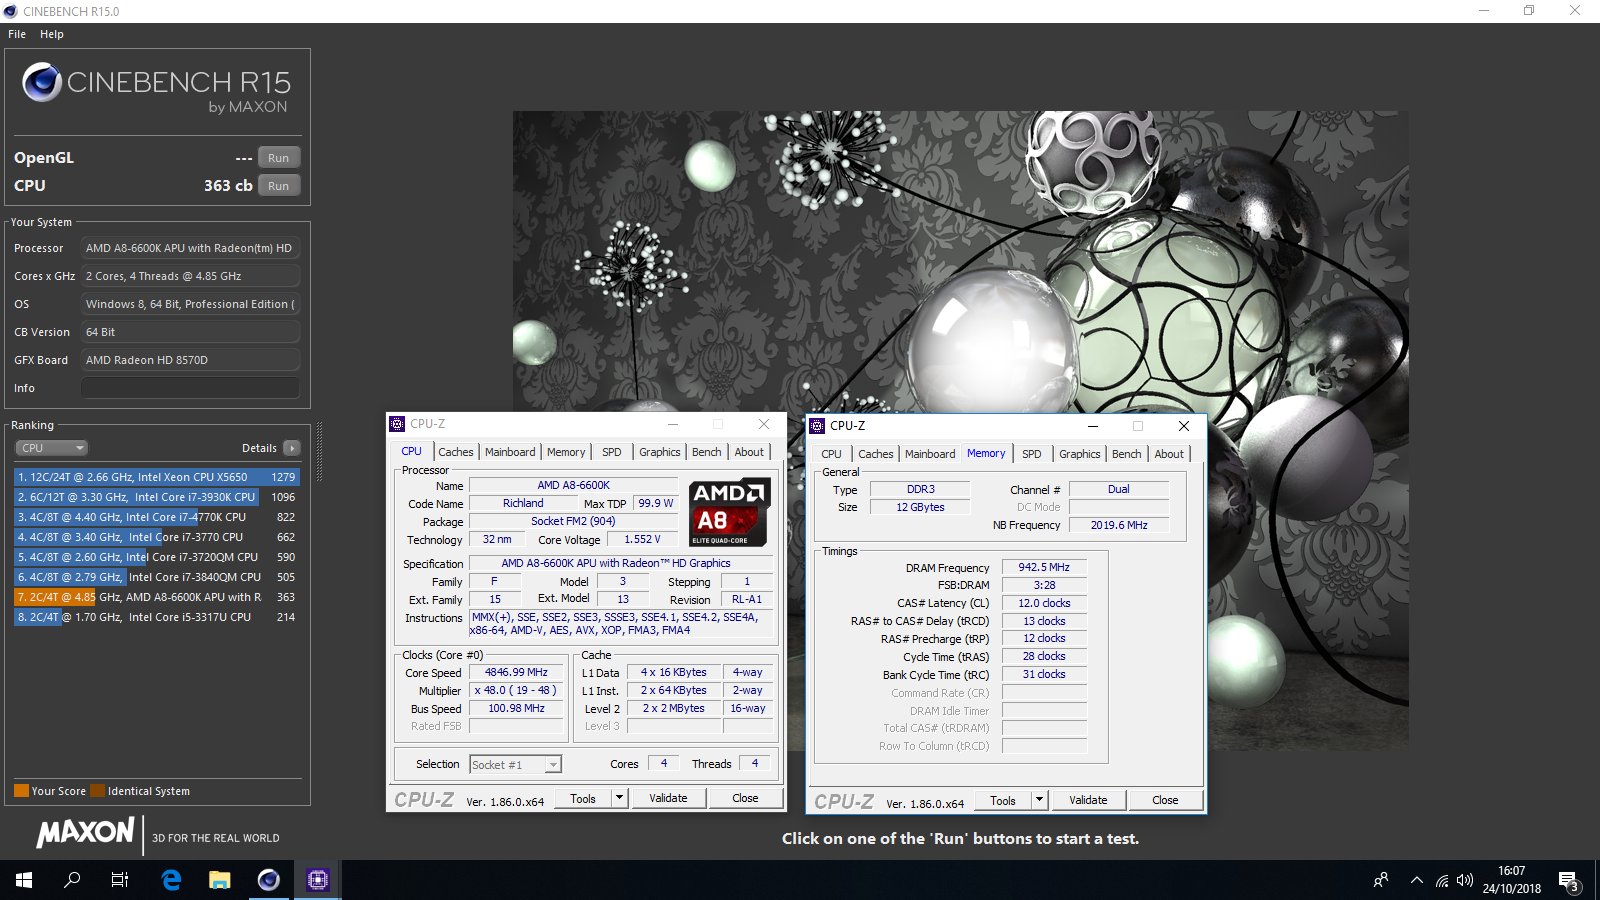The width and height of the screenshot is (1600, 900).
Task: Switch to Cinebench taskbar icon
Action: (x=269, y=880)
